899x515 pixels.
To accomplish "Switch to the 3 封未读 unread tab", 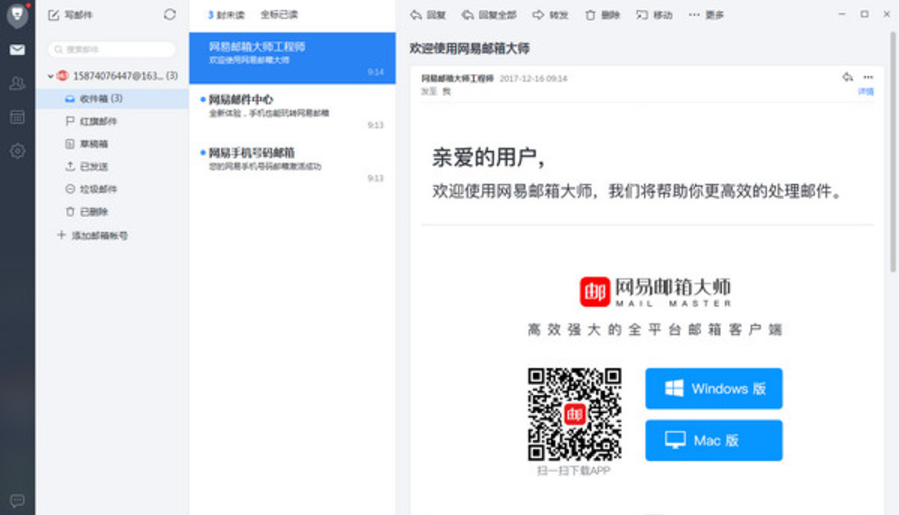I will point(226,15).
